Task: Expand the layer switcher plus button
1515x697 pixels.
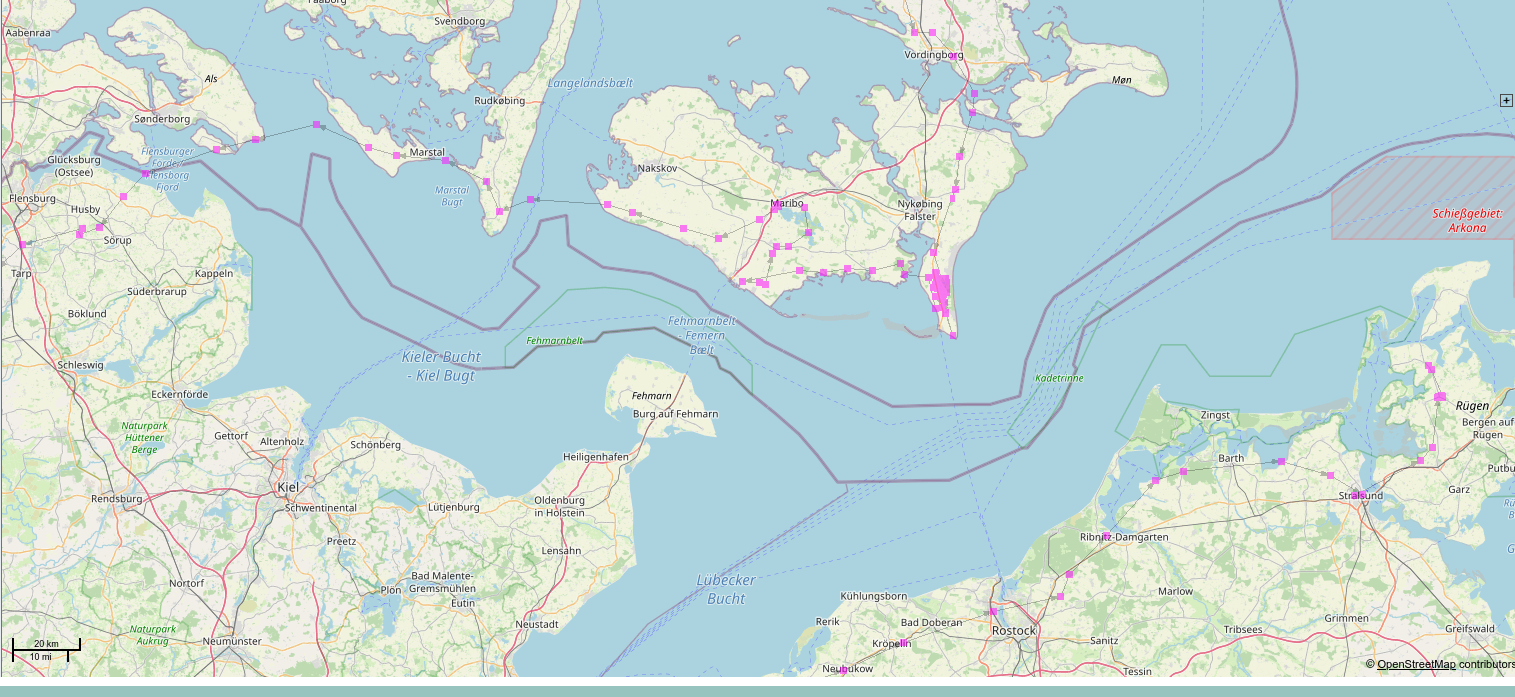Action: 1506,100
